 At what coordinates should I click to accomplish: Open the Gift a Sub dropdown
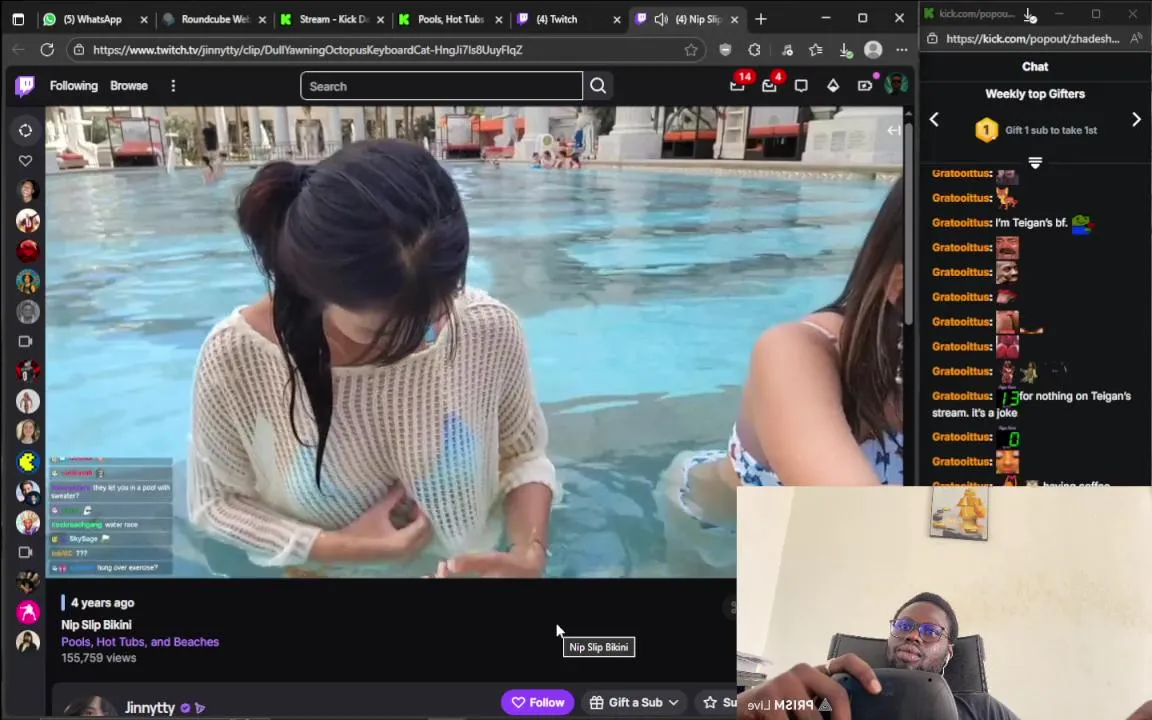[634, 702]
